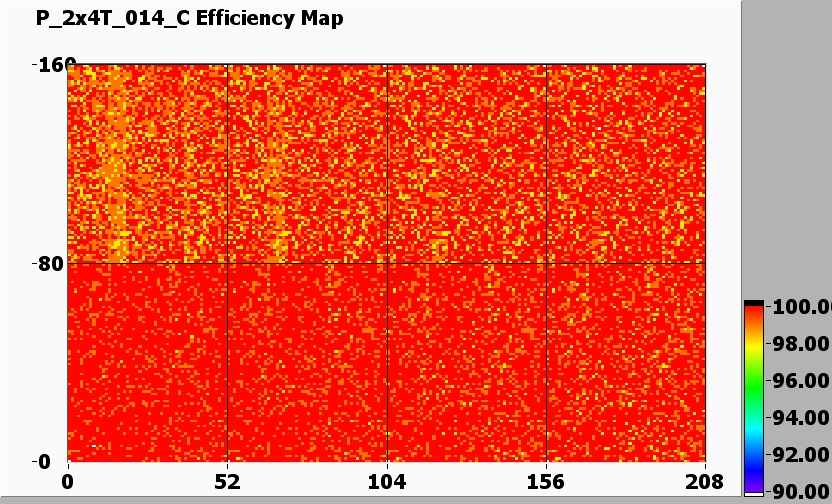Pick the 94.00 color scale label
Image resolution: width=832 pixels, height=504 pixels.
point(800,418)
